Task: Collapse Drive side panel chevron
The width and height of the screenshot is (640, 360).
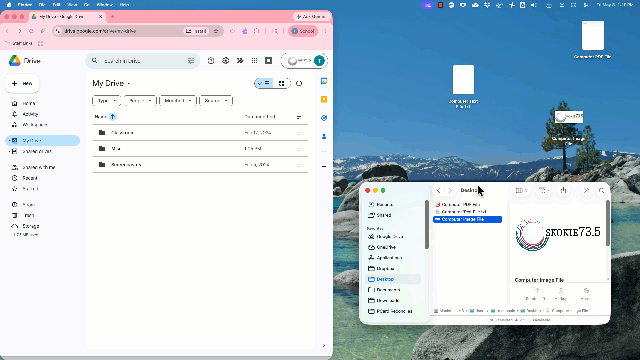Action: click(x=324, y=346)
